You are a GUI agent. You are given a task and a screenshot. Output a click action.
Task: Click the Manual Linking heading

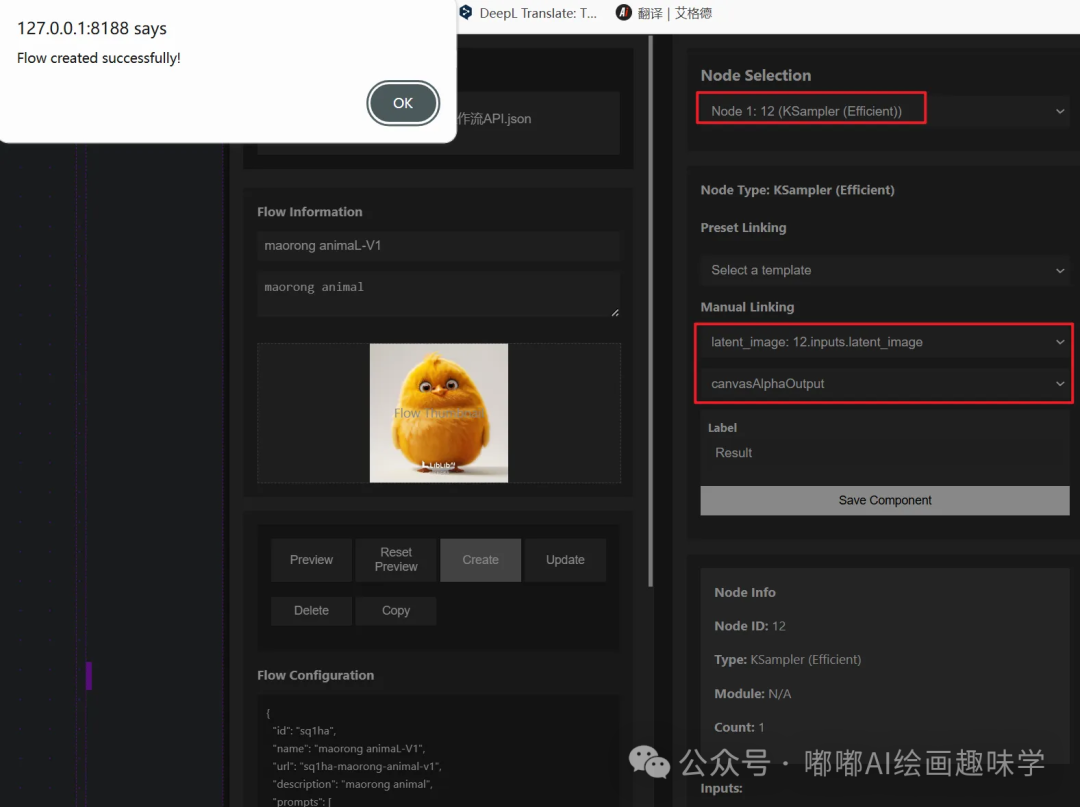click(747, 307)
